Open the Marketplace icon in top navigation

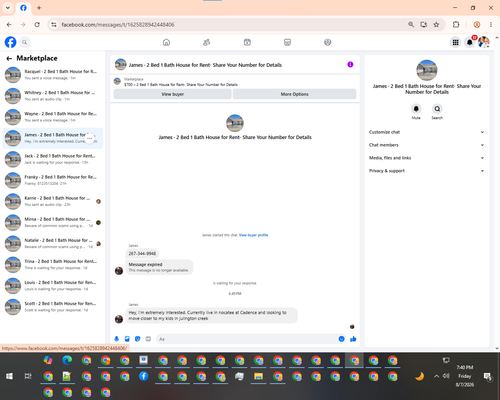click(287, 42)
